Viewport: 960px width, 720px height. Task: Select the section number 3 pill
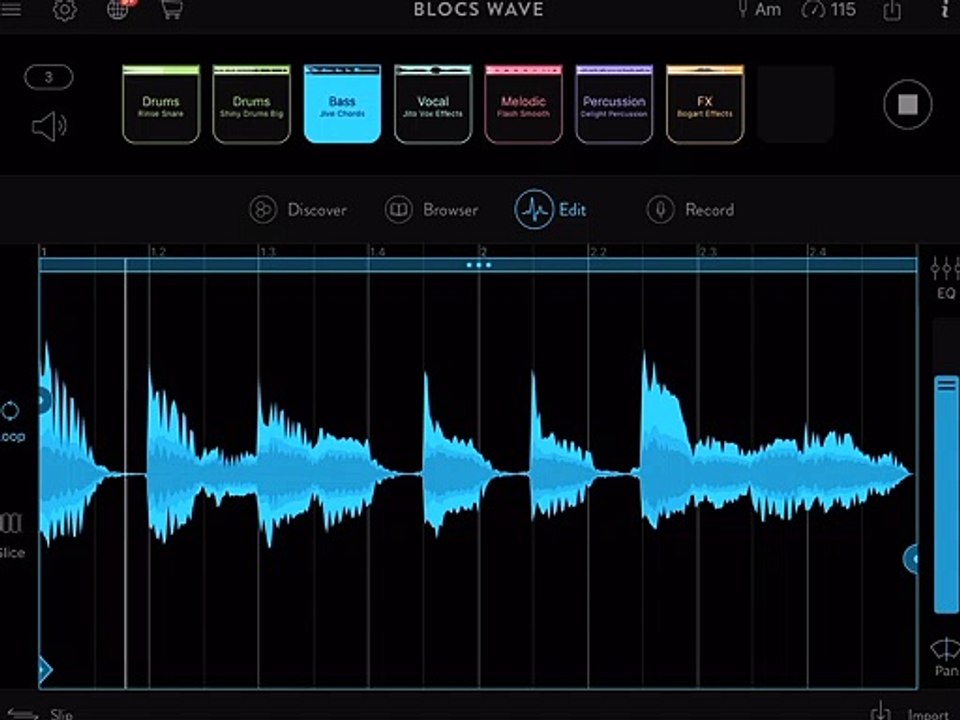click(48, 77)
